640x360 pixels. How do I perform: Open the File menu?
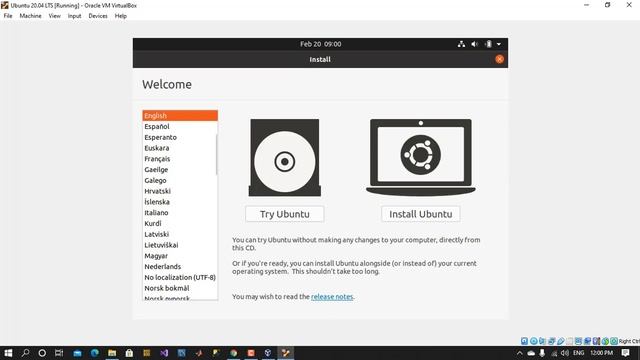pos(8,16)
